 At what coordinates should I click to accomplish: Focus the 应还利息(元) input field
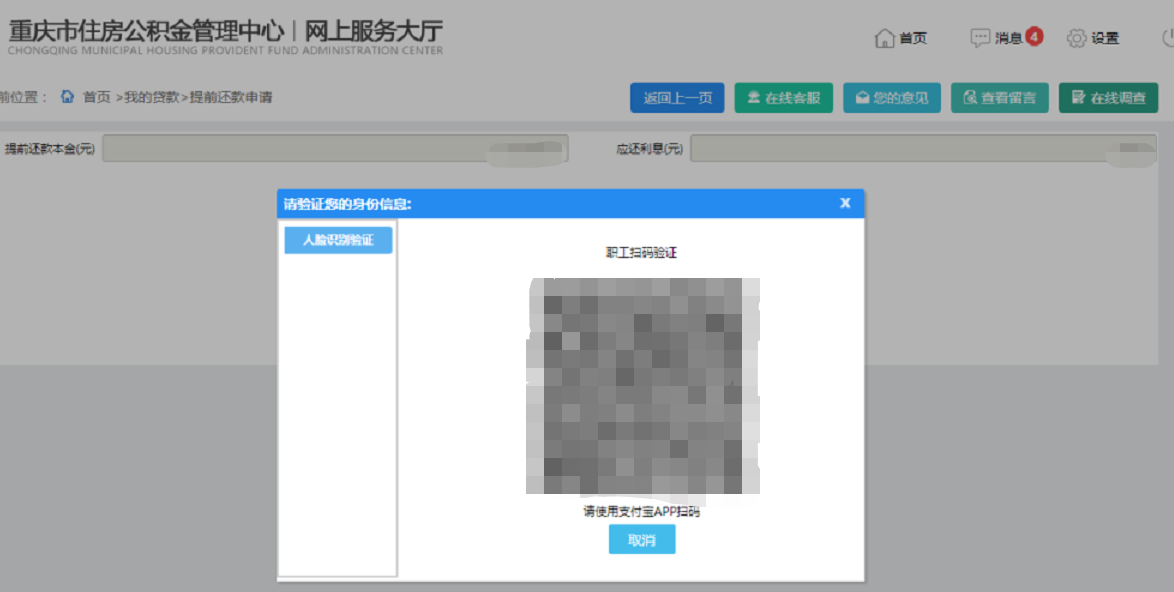click(x=915, y=149)
